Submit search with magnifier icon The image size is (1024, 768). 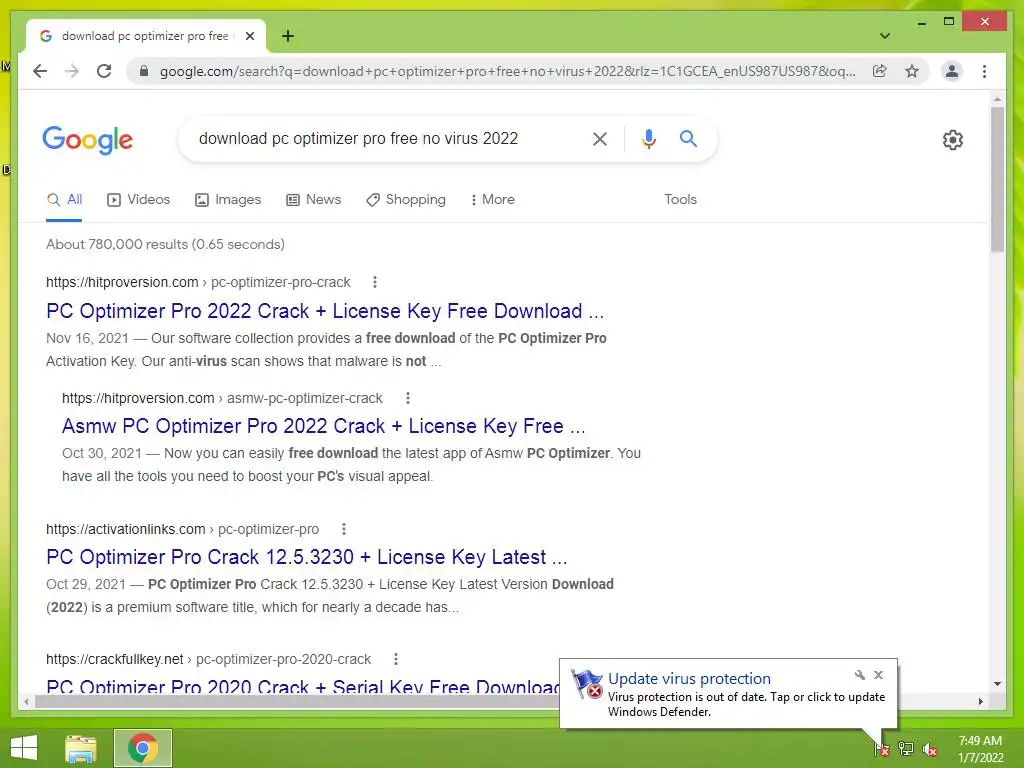pyautogui.click(x=688, y=138)
